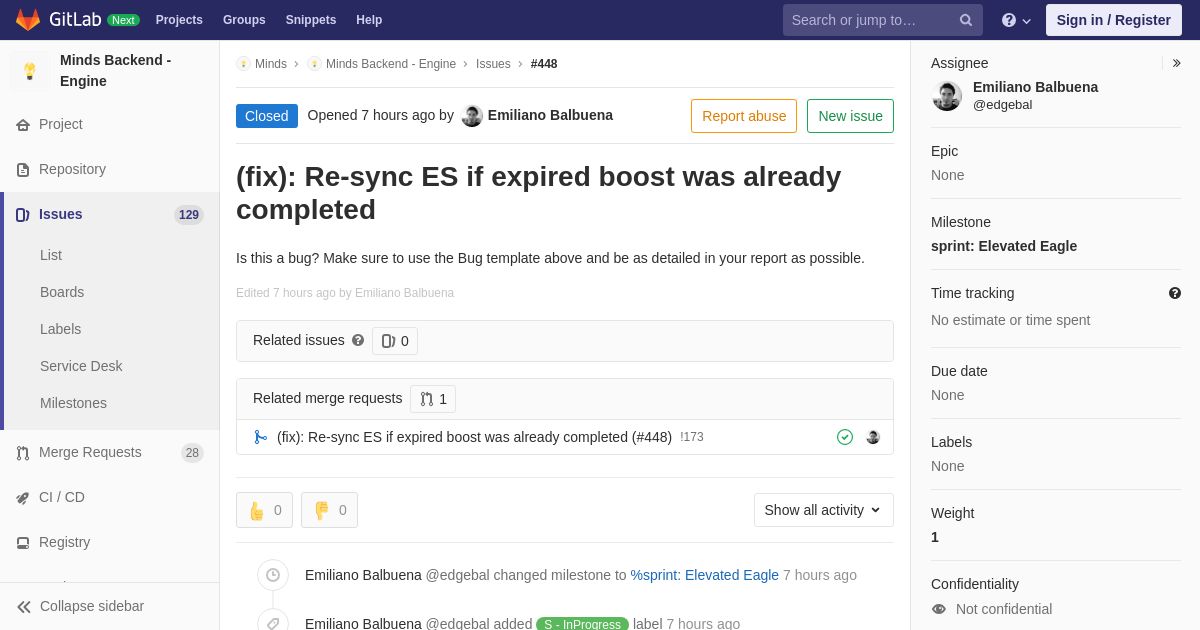Click the Report abuse button
Image resolution: width=1200 pixels, height=630 pixels.
pos(744,116)
